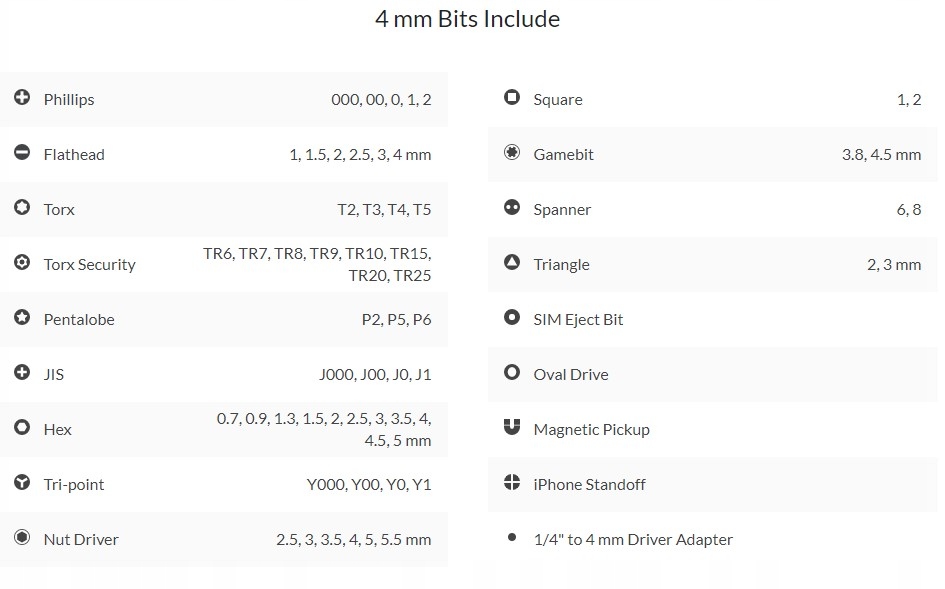This screenshot has height=589, width=945.
Task: Click the Gamebit icon
Action: tap(512, 153)
